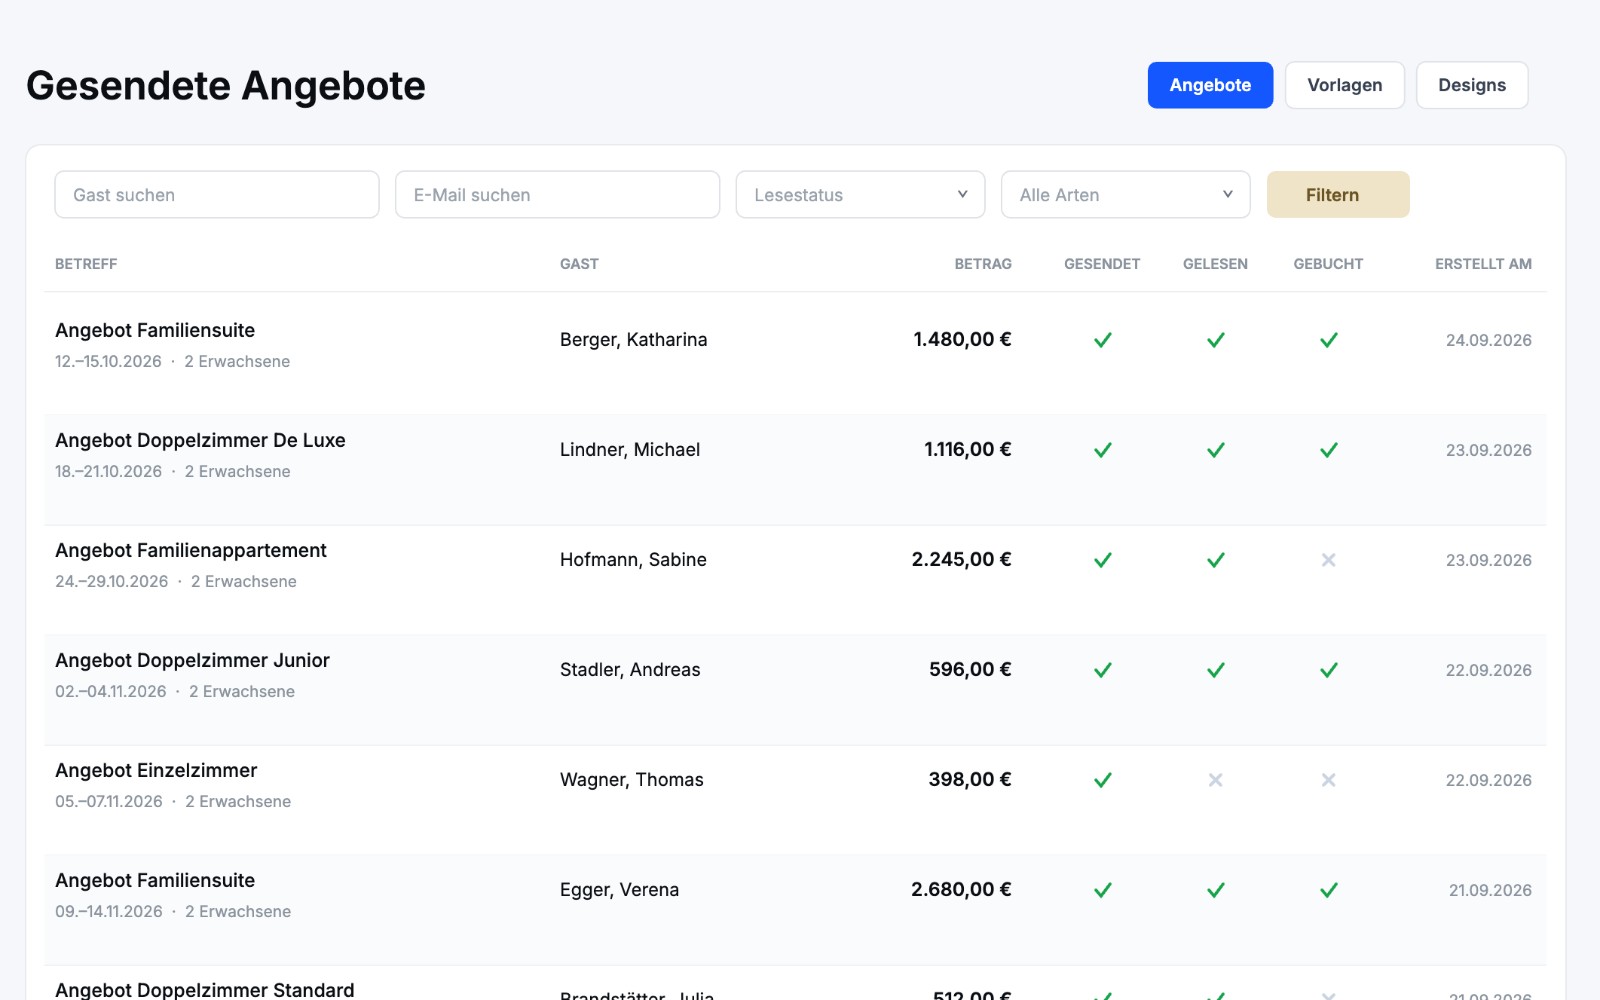Viewport: 1600px width, 1000px height.
Task: Click amount 596,00 €
Action: (x=970, y=670)
